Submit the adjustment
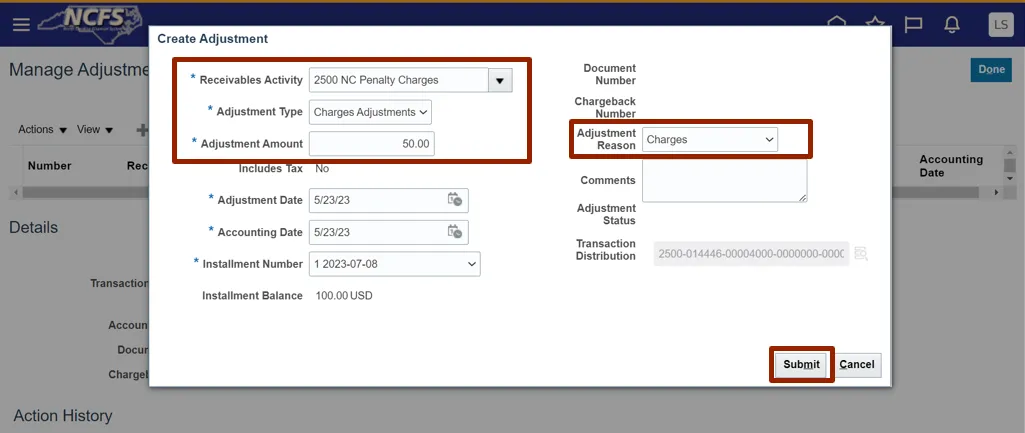Screen dimensions: 1025x433 (801, 364)
